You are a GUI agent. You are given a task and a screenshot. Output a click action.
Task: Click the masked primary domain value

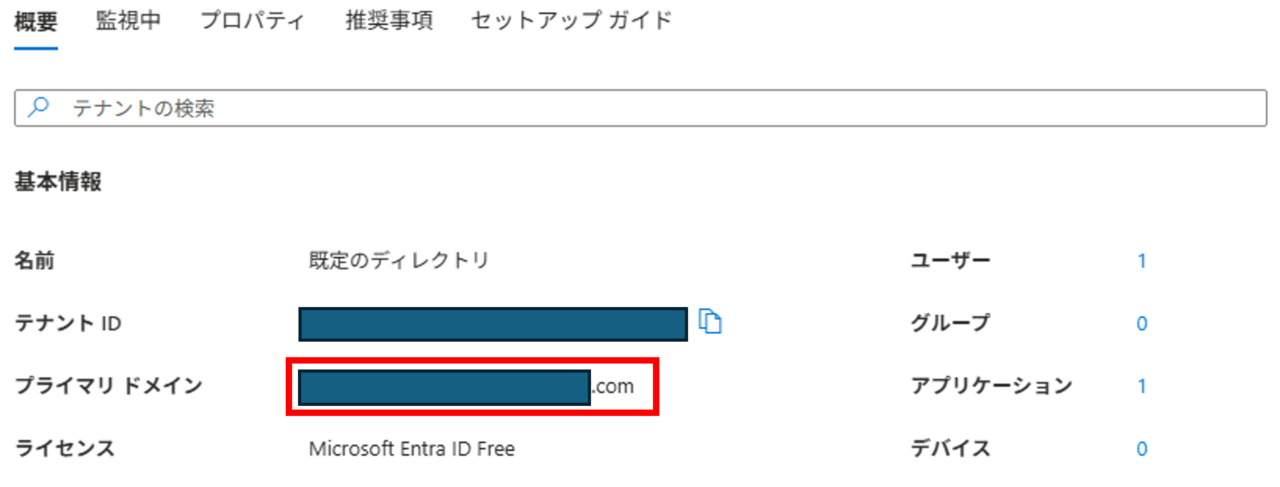pos(445,387)
